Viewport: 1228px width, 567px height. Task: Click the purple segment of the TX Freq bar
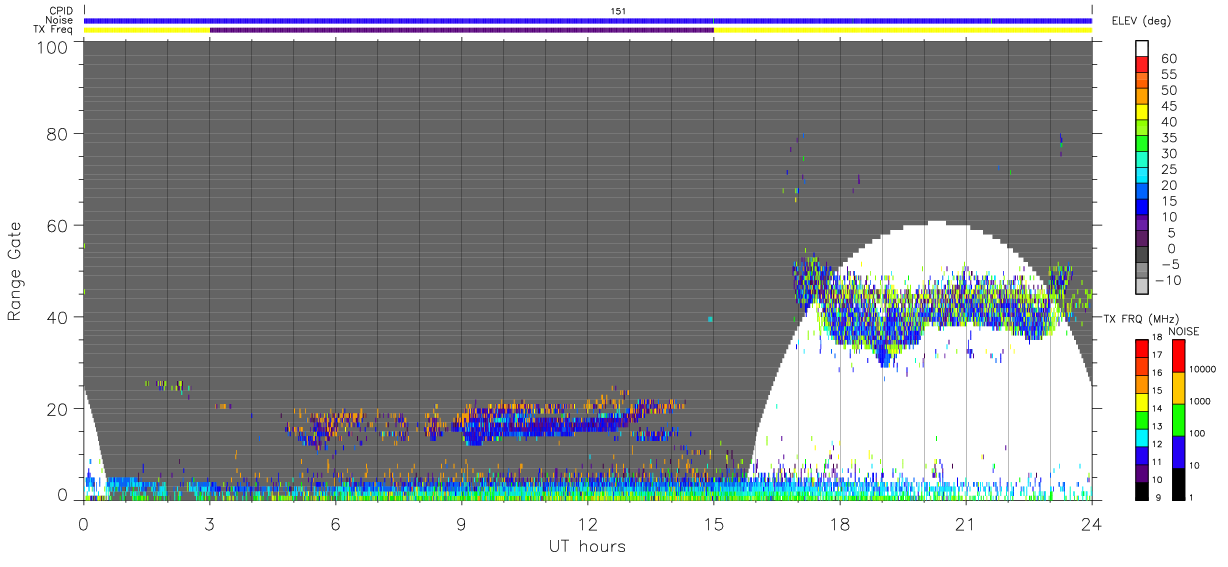[461, 30]
